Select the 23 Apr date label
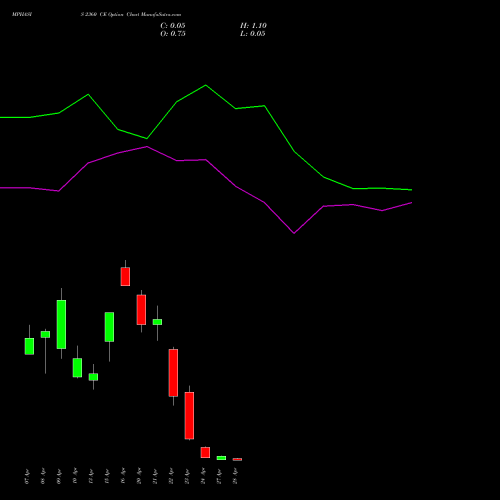This screenshot has height=500, width=500. pyautogui.click(x=187, y=476)
